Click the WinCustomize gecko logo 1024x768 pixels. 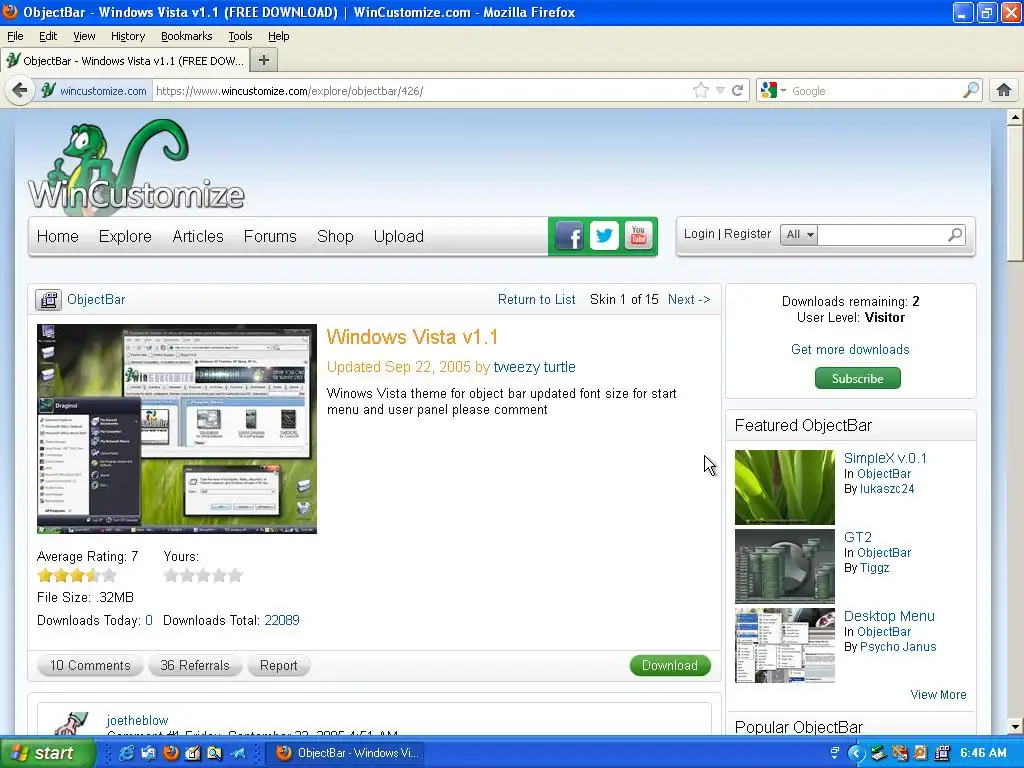pos(136,165)
